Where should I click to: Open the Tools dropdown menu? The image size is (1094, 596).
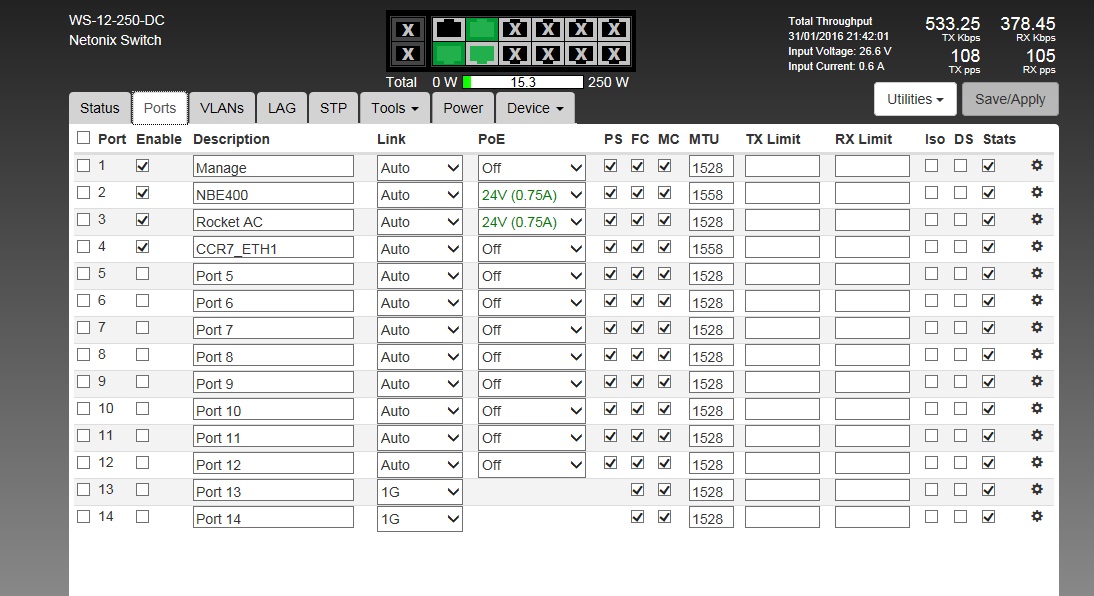pyautogui.click(x=393, y=108)
